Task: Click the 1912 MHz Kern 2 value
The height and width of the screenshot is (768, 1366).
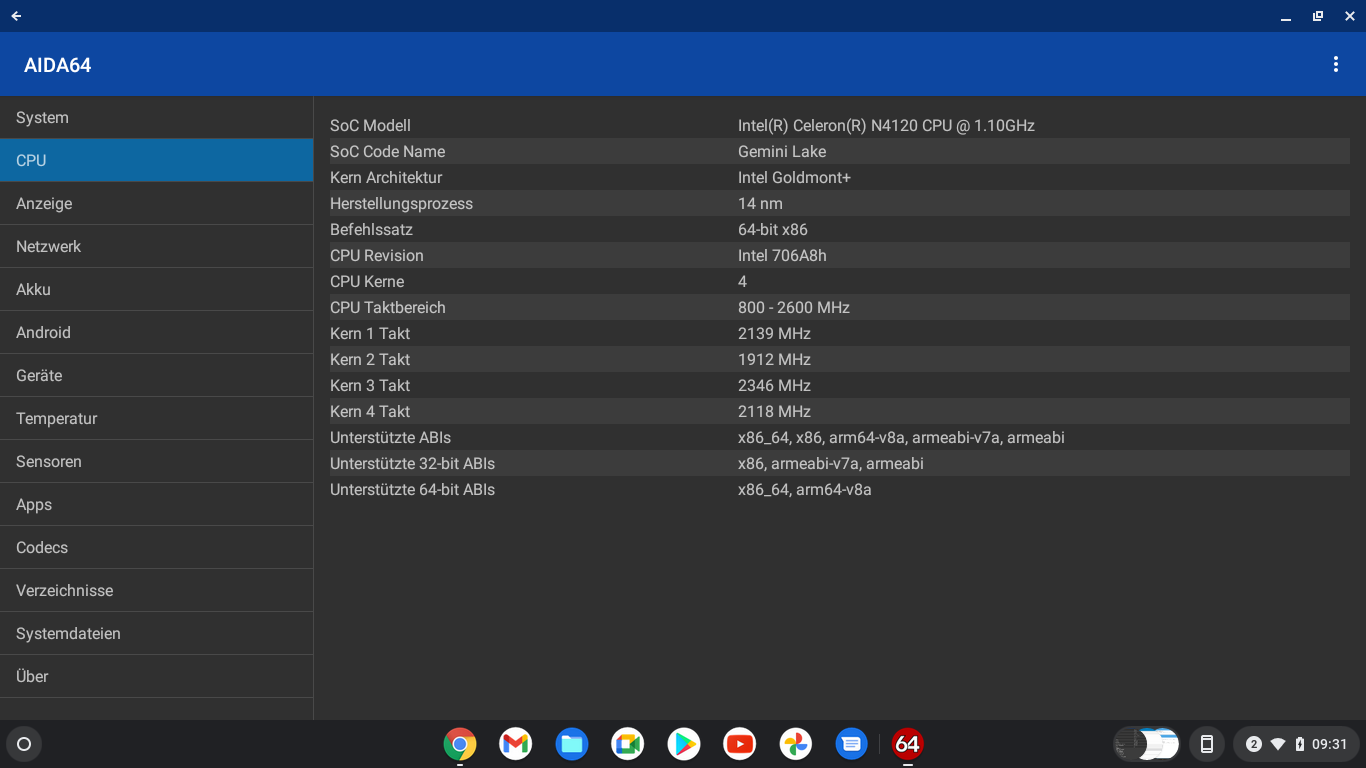Action: [x=774, y=359]
